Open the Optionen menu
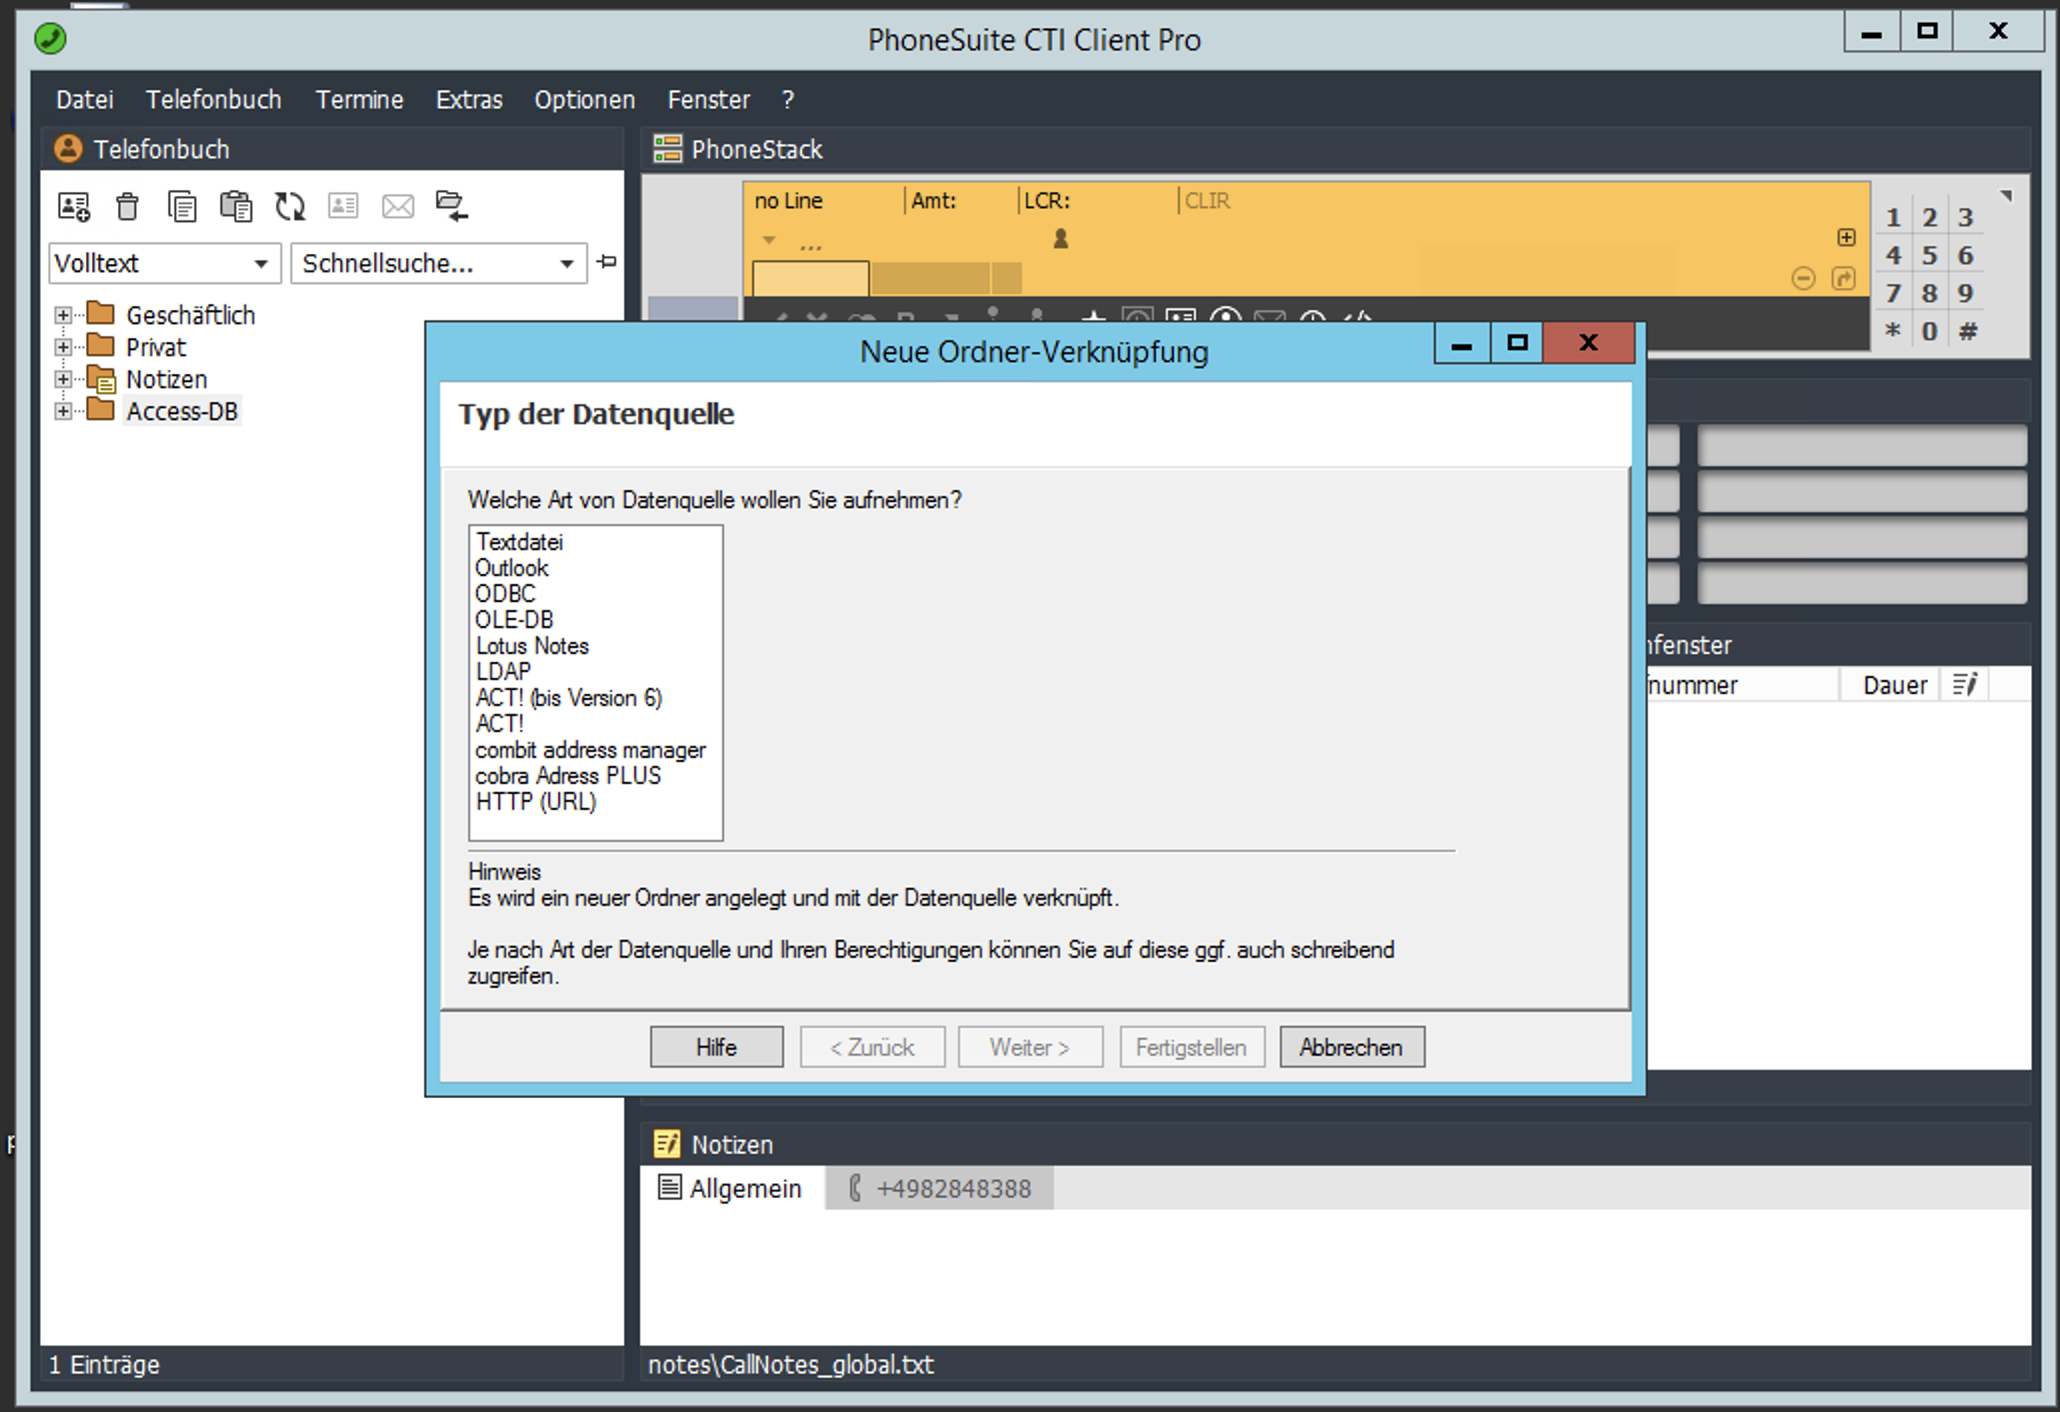 584,100
